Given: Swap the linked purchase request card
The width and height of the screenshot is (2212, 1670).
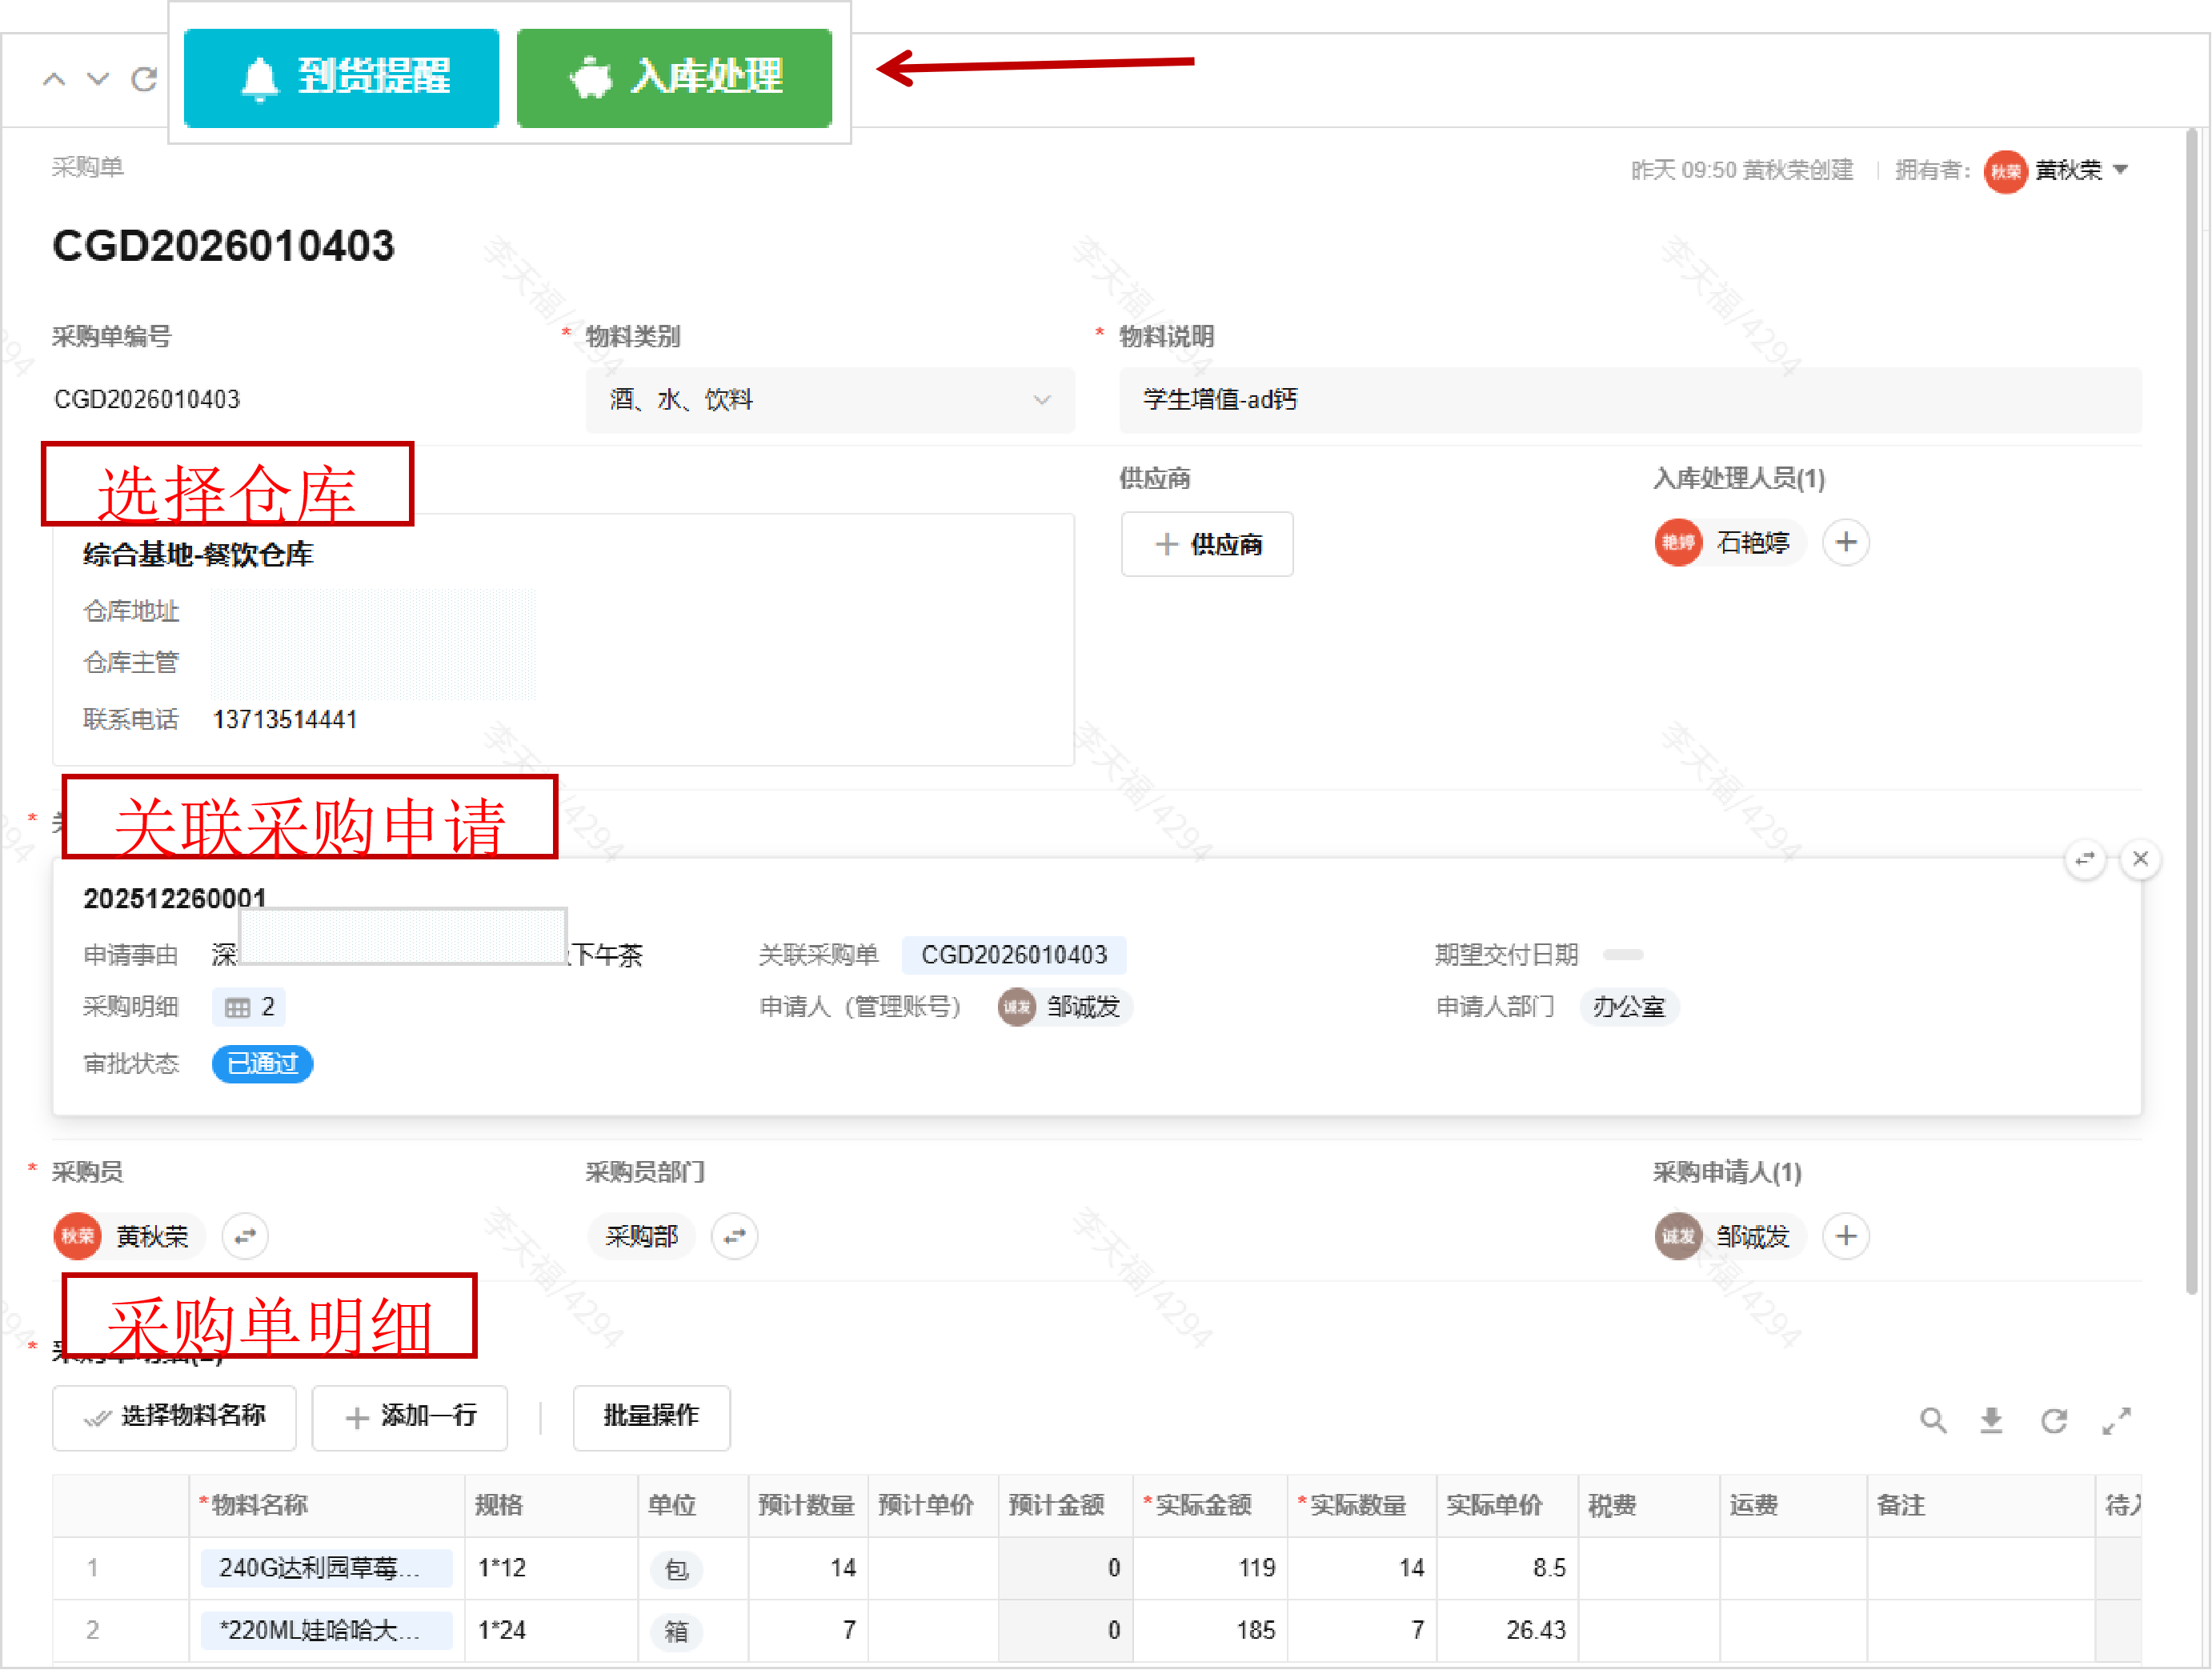Looking at the screenshot, I should [2085, 859].
